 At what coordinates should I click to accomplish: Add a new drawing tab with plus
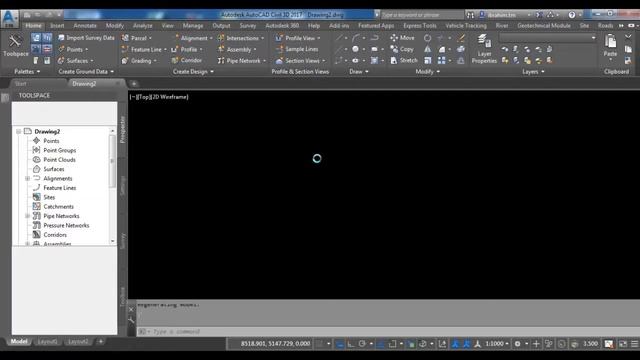click(133, 84)
